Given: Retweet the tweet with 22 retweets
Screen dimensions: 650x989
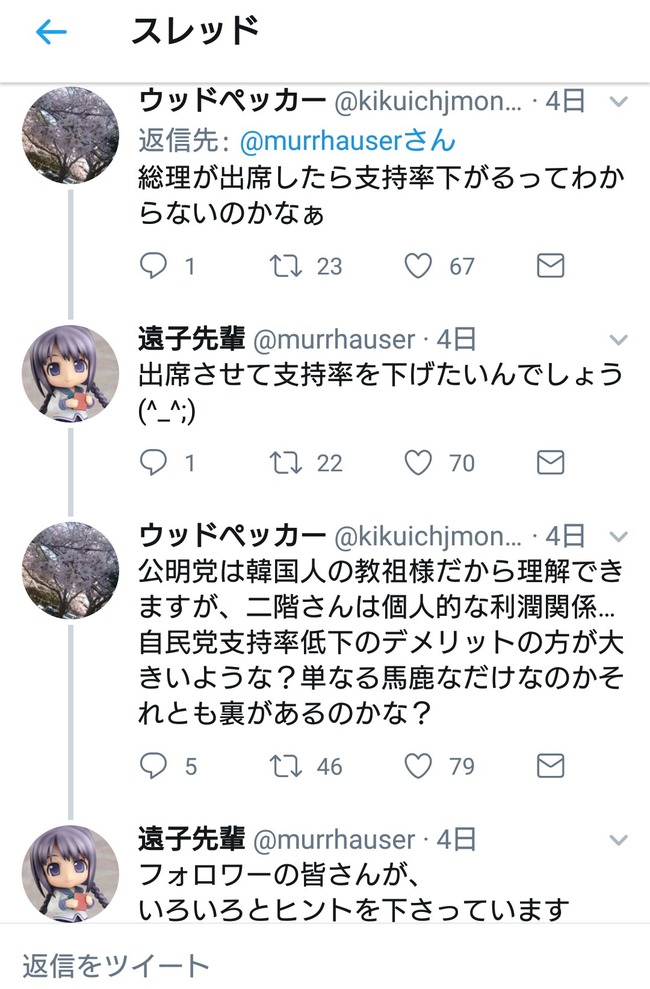Looking at the screenshot, I should 285,462.
